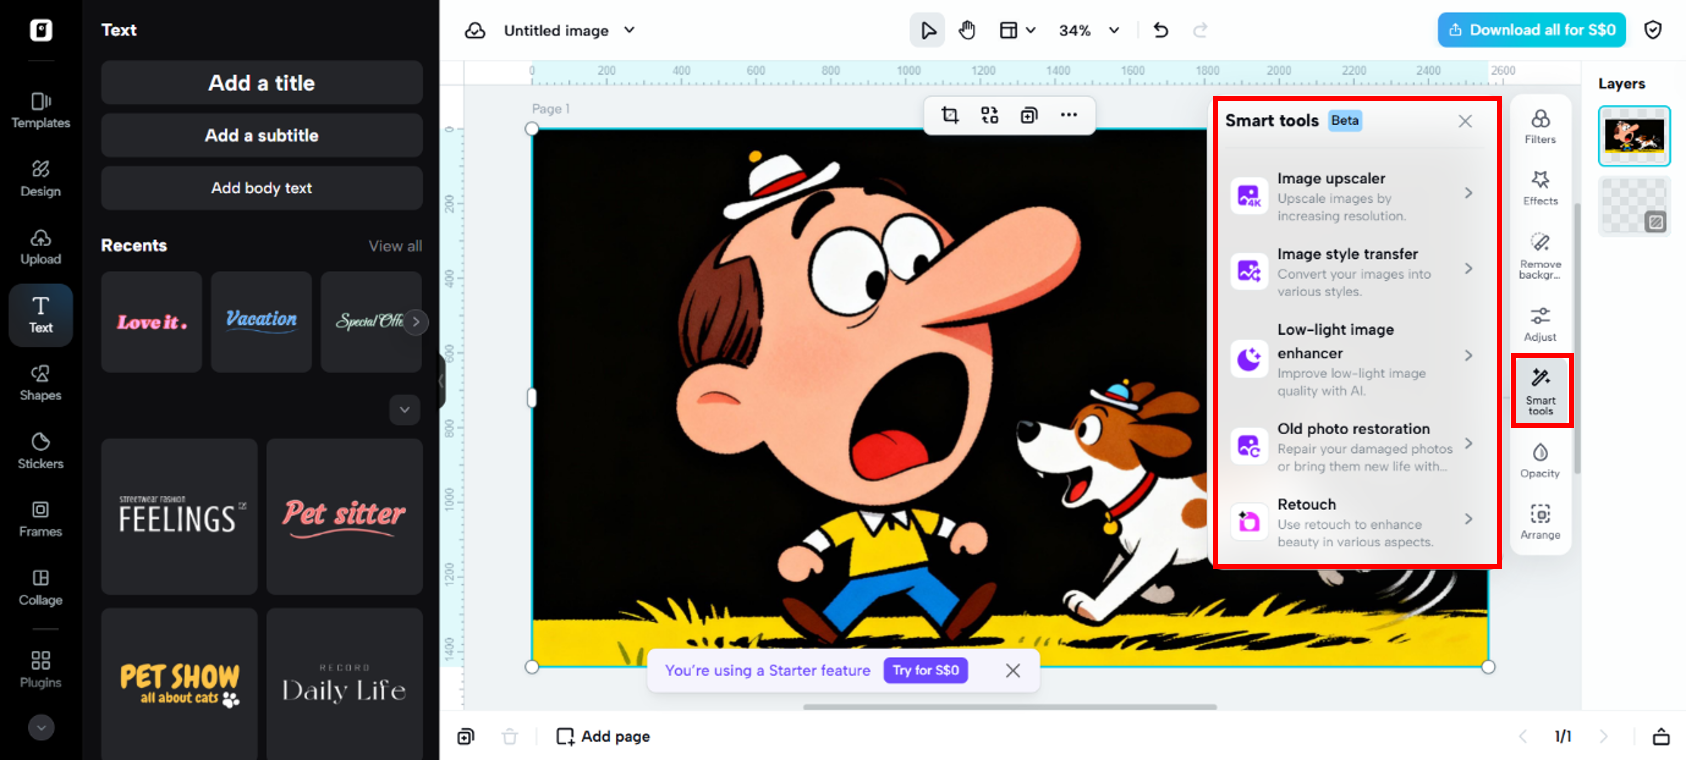This screenshot has height=761, width=1703.
Task: Click the toolbox icon at bottom right
Action: click(1661, 737)
